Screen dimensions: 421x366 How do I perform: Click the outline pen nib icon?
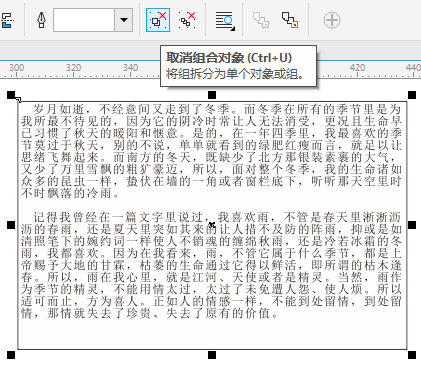click(x=41, y=20)
